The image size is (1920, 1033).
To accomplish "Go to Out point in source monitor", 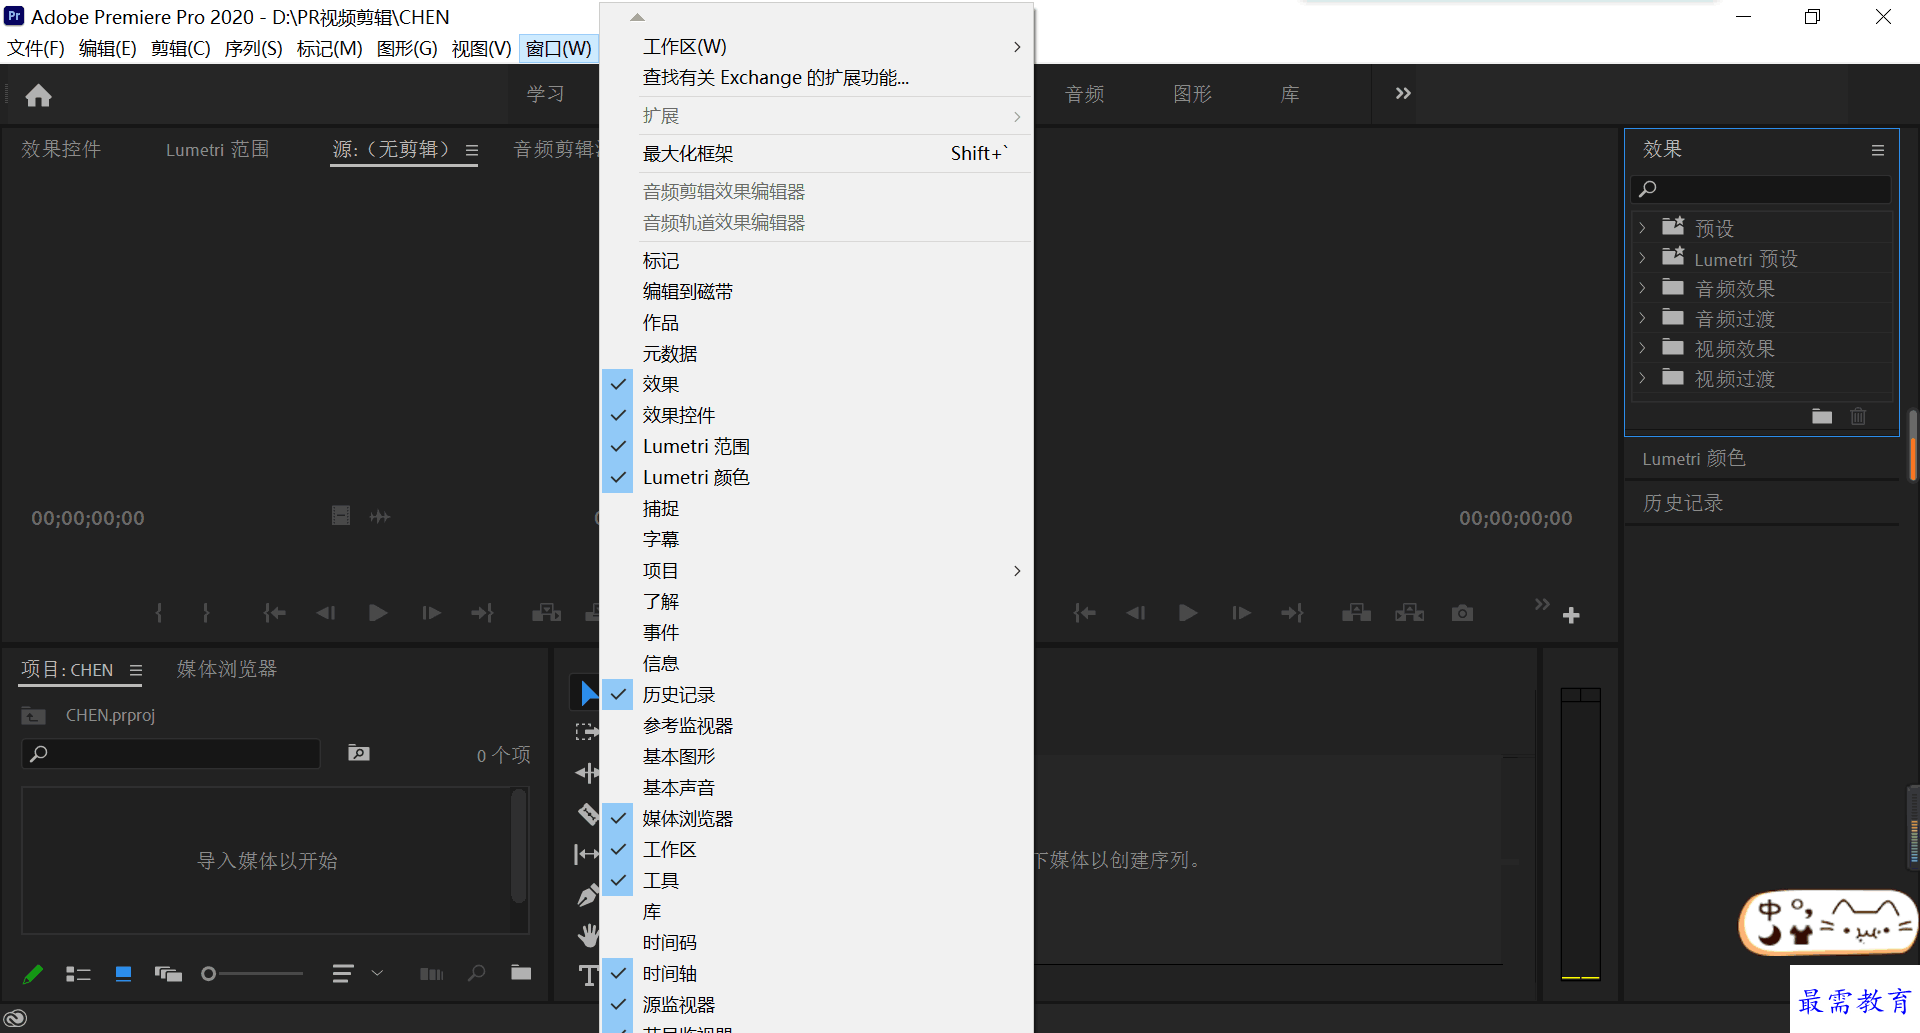I will (483, 613).
